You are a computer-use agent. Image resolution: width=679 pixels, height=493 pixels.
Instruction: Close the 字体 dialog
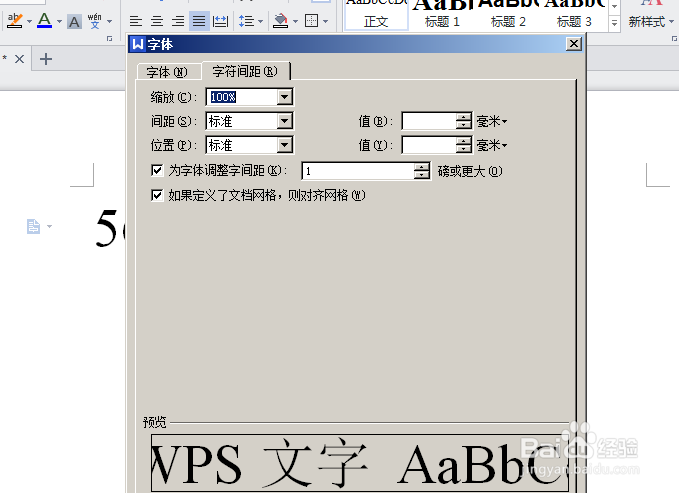[574, 44]
